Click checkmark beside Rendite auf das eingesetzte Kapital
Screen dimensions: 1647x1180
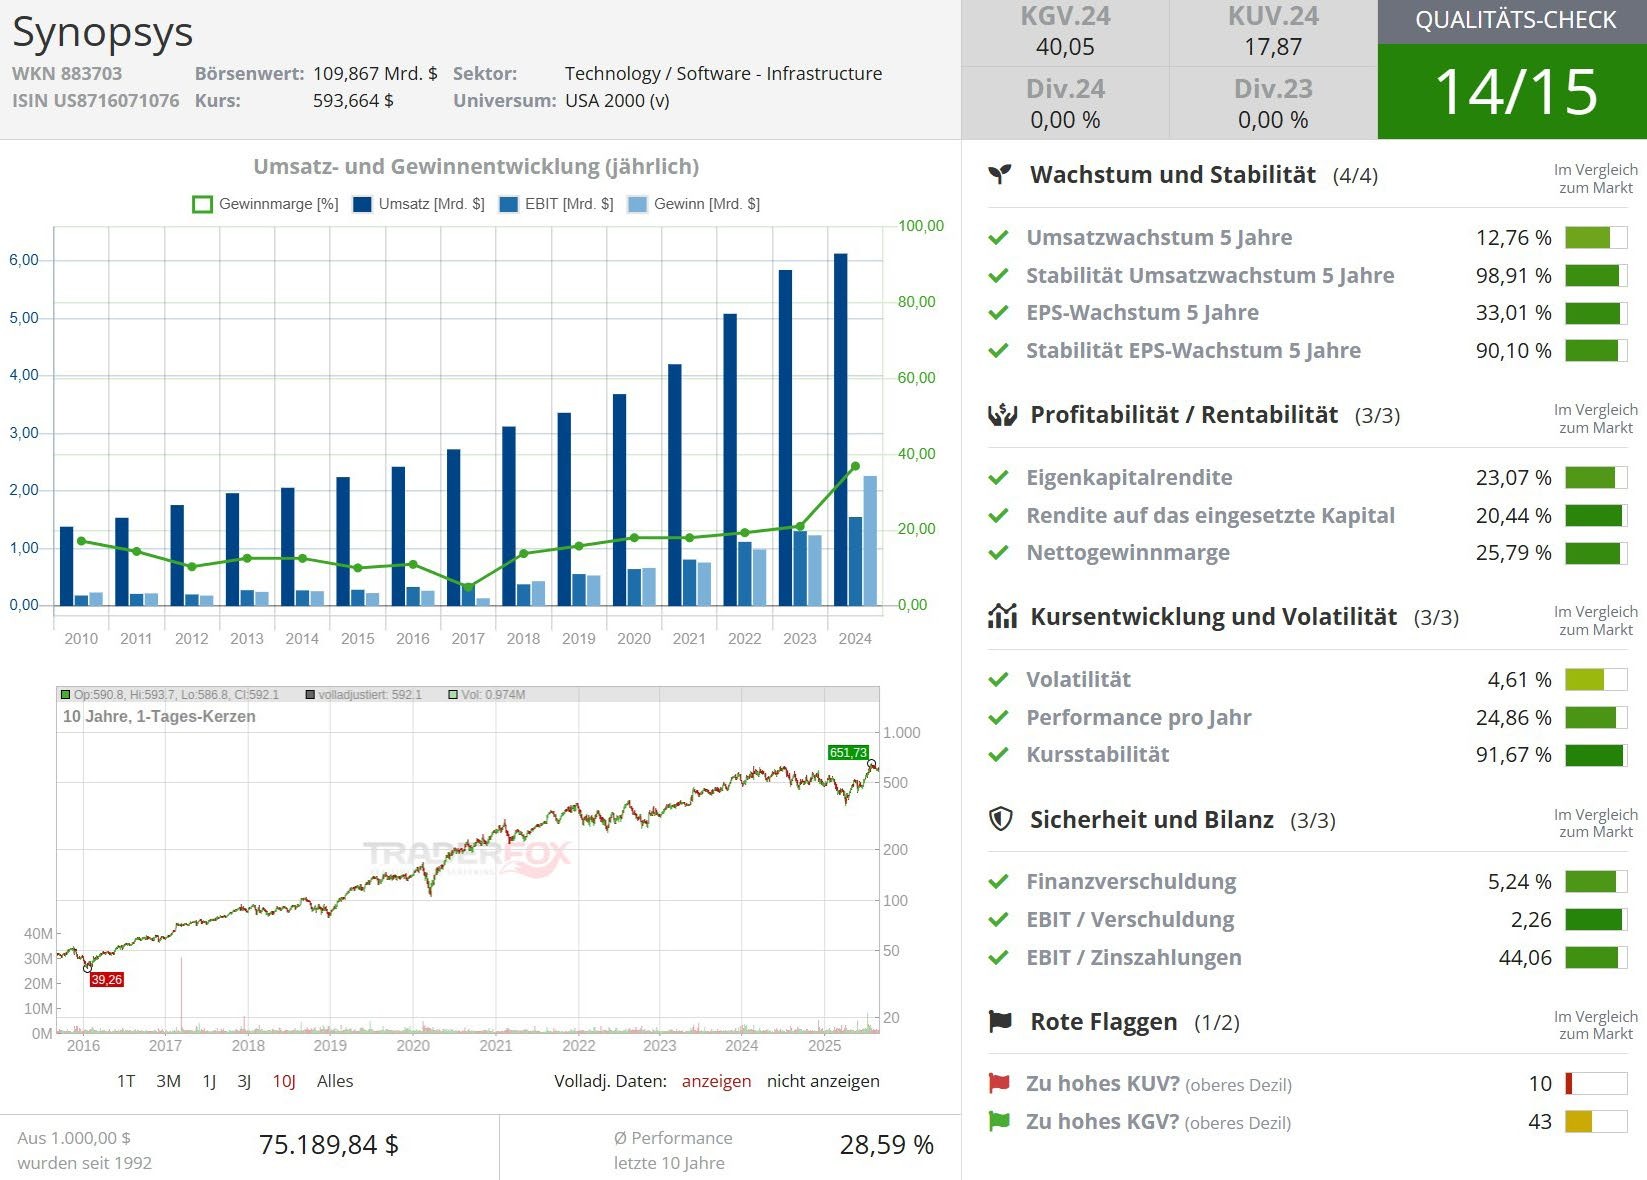click(998, 516)
